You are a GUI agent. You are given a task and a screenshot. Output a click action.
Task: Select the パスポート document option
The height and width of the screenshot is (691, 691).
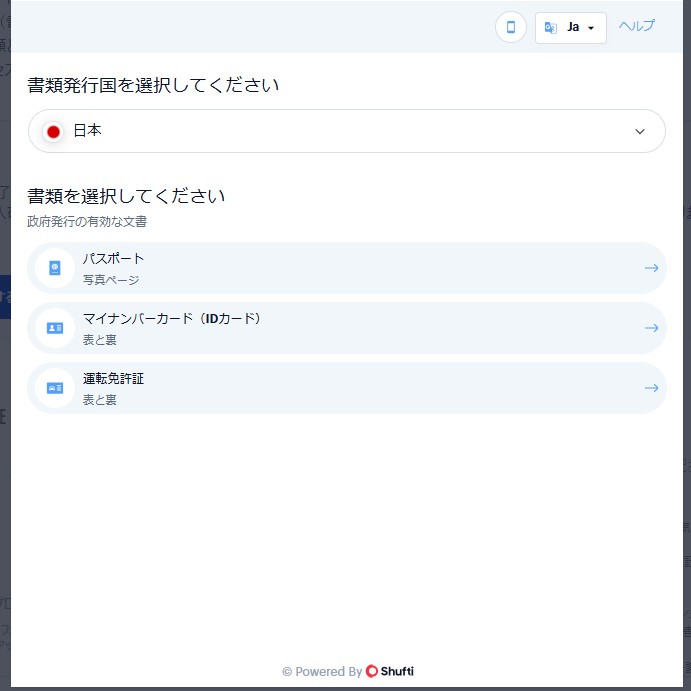click(346, 268)
